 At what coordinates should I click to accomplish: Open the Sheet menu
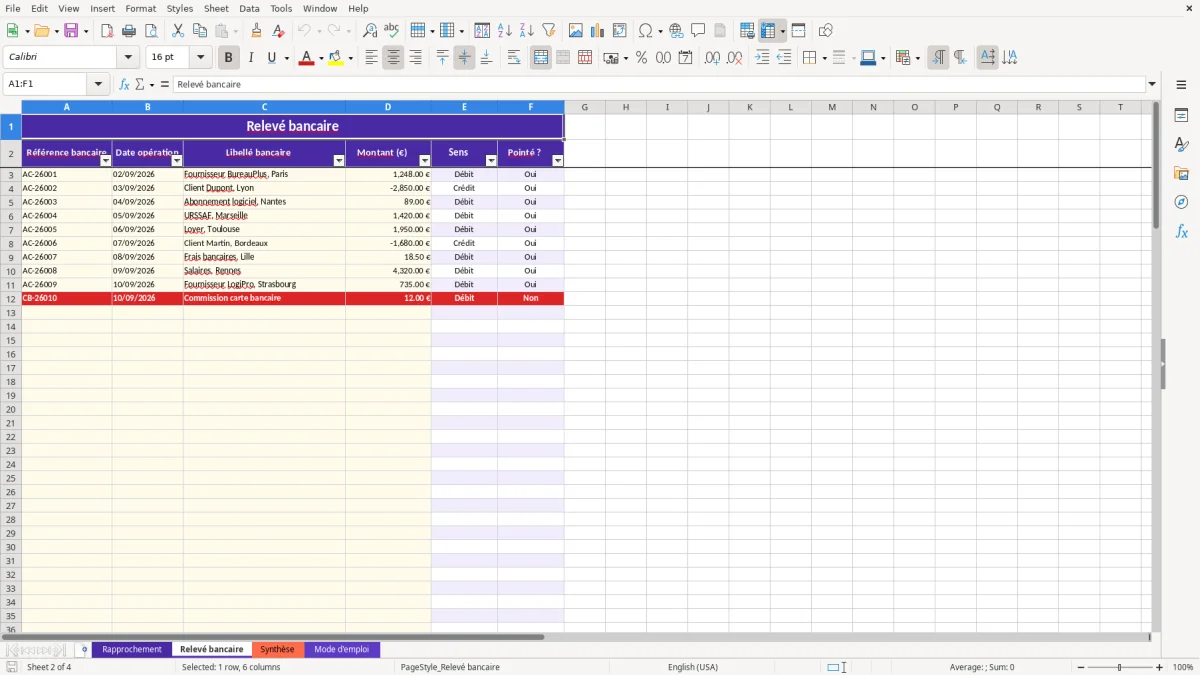click(216, 8)
